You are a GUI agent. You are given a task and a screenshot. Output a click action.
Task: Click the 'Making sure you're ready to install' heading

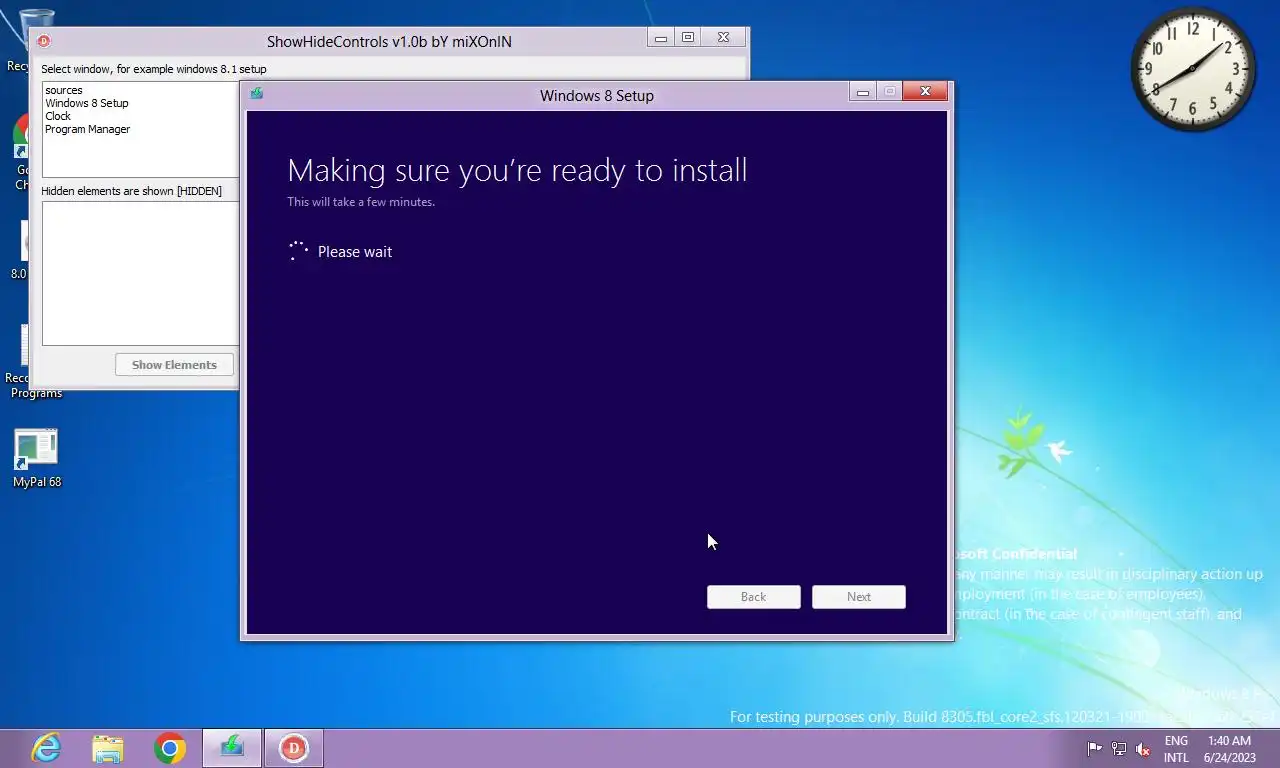pyautogui.click(x=517, y=170)
